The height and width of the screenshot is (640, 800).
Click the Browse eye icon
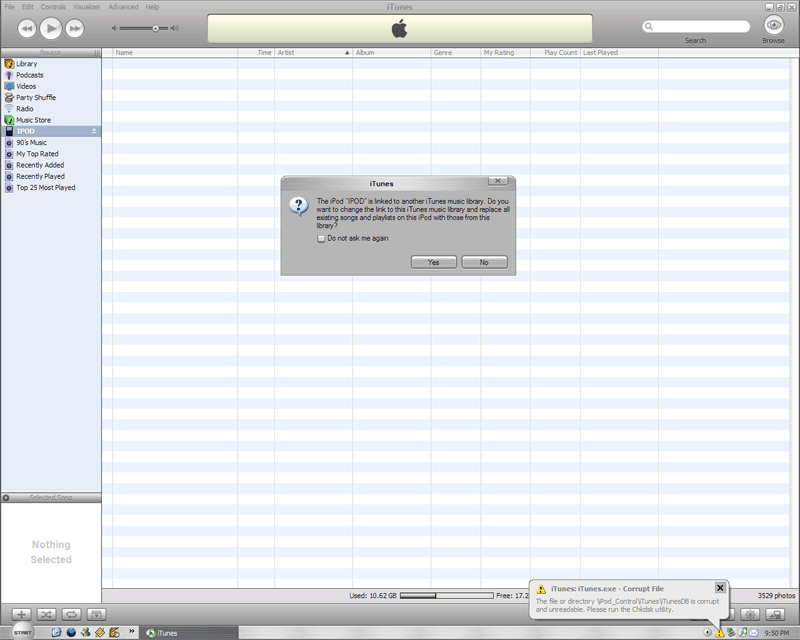773,26
